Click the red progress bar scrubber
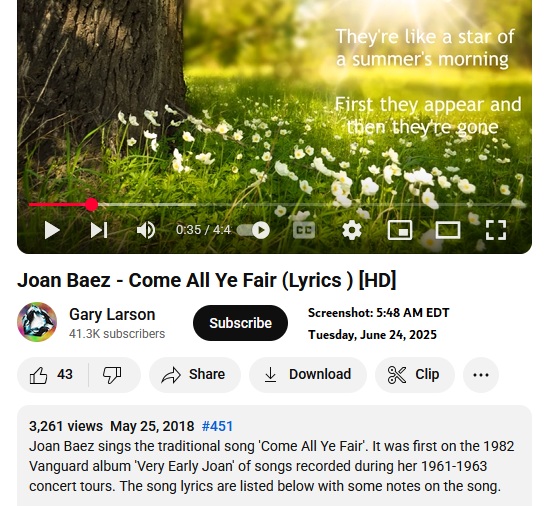The width and height of the screenshot is (549, 506). click(x=91, y=205)
